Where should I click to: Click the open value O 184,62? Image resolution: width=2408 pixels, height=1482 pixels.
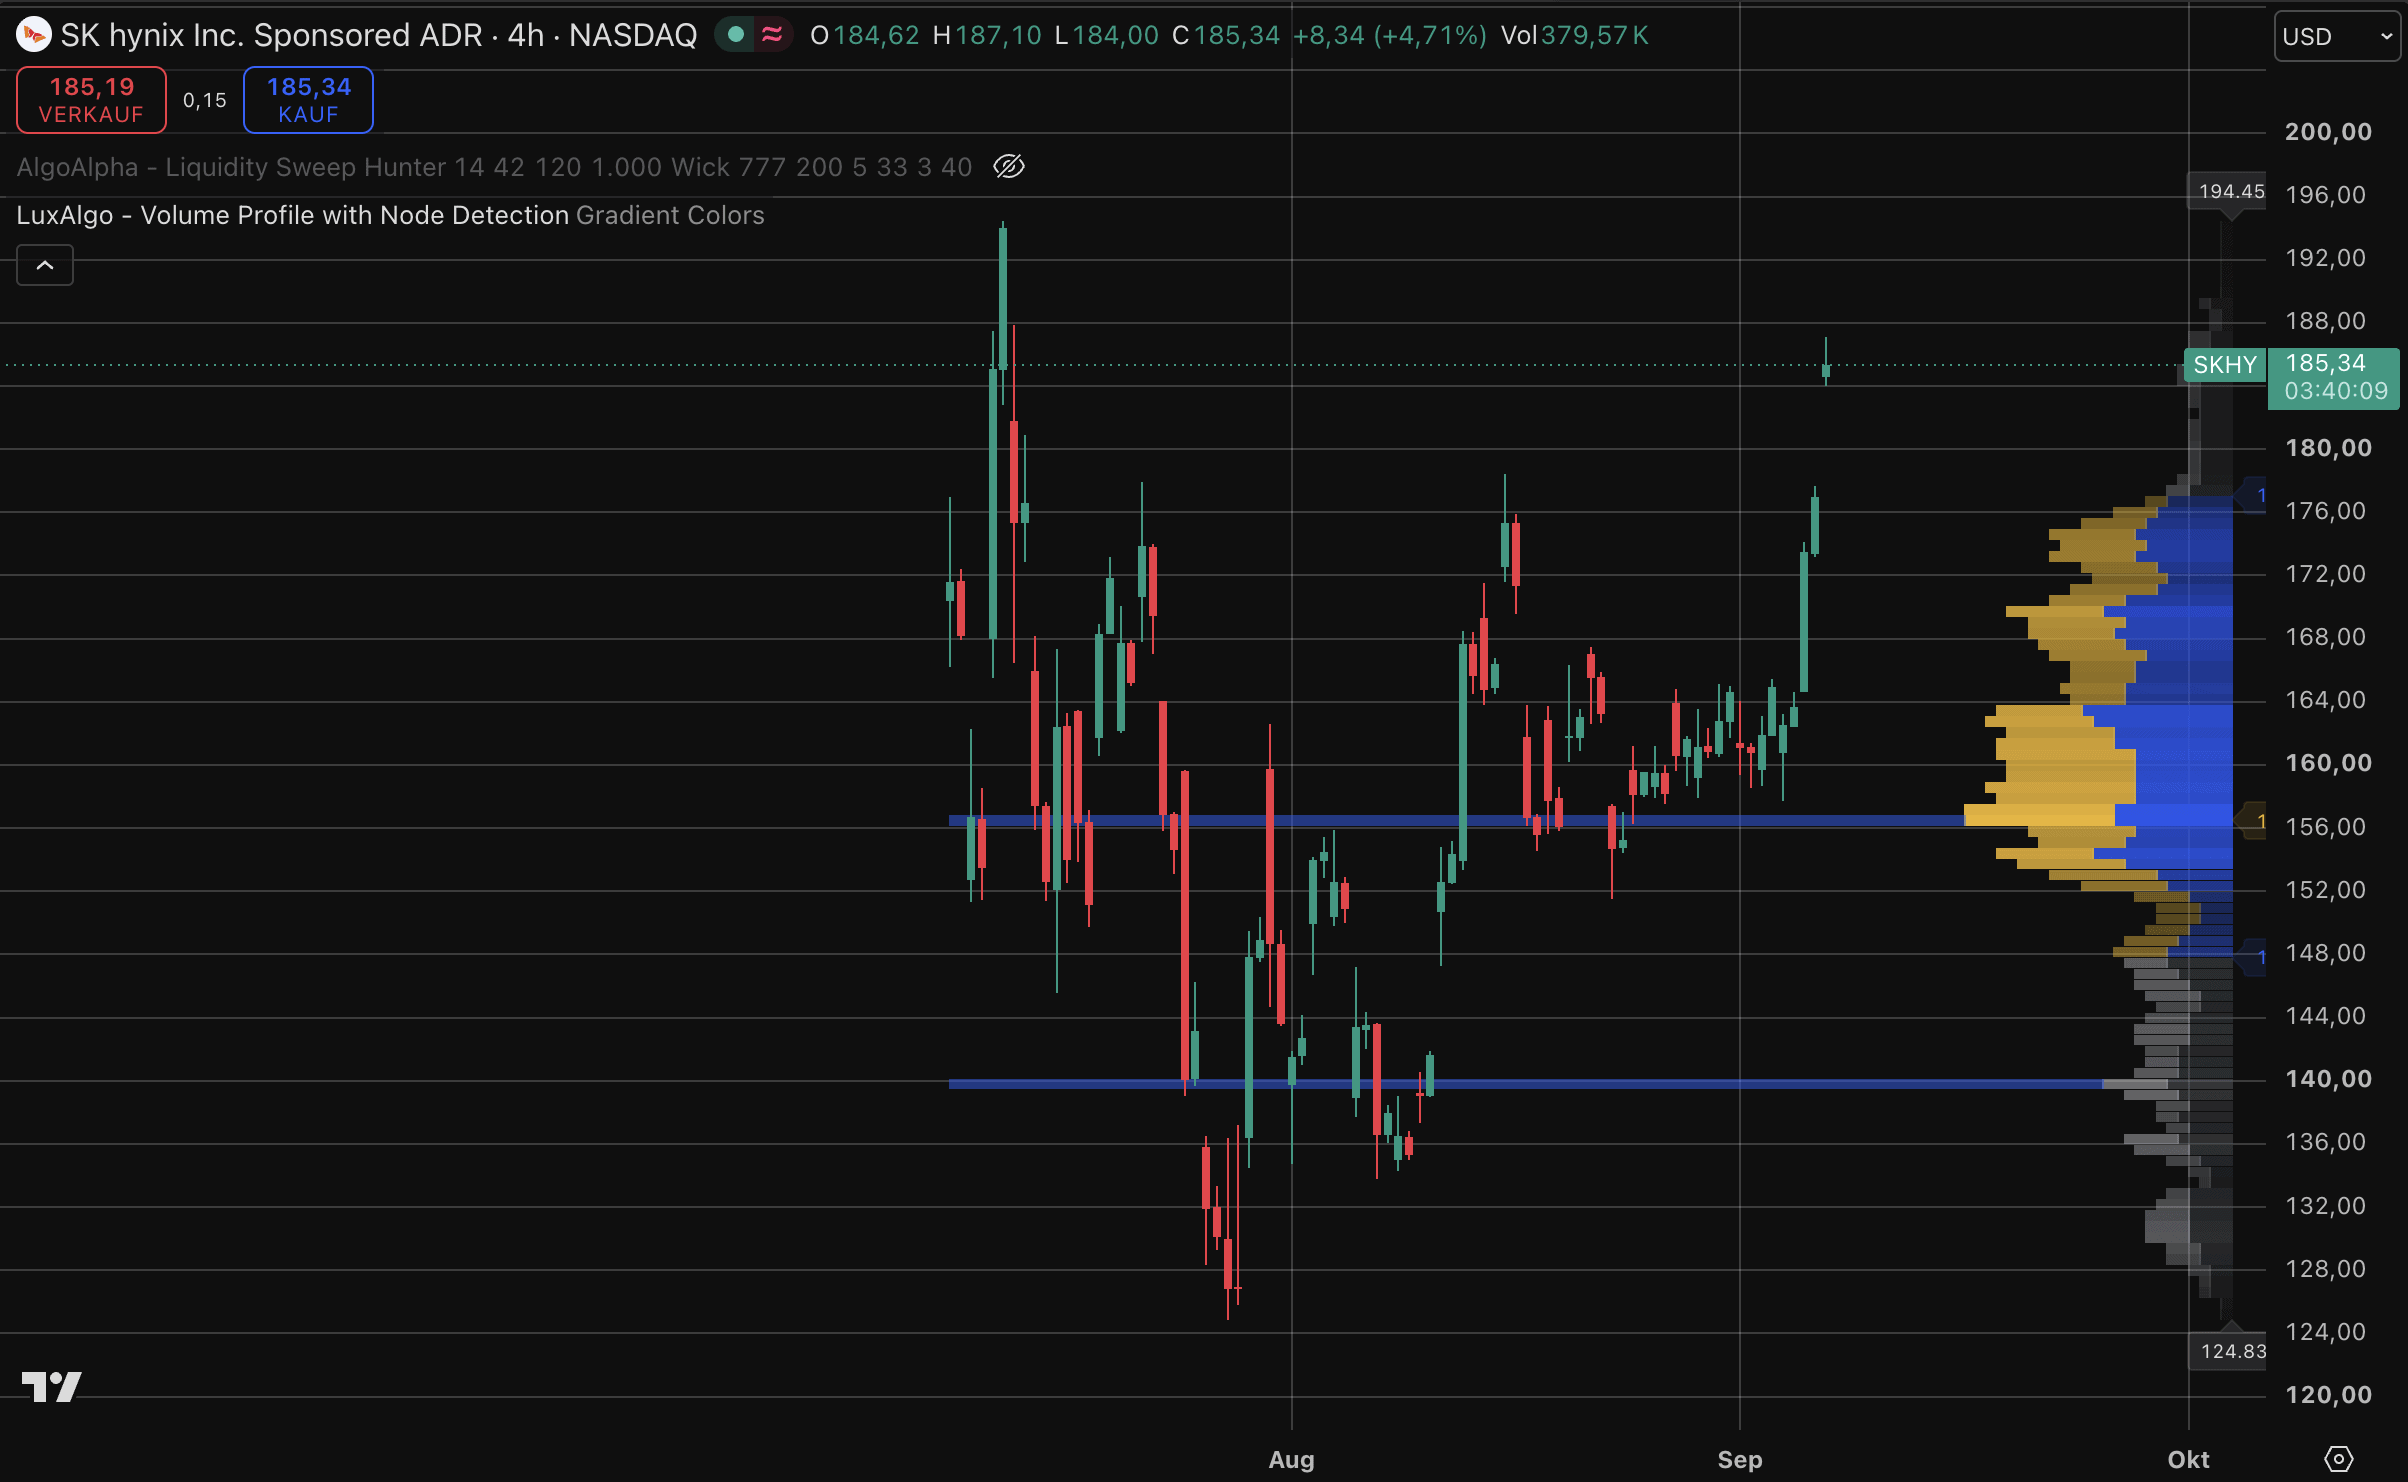pyautogui.click(x=864, y=36)
